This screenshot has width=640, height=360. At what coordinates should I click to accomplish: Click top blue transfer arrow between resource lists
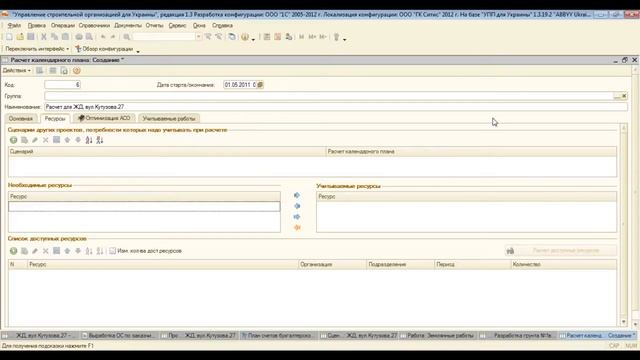point(297,196)
